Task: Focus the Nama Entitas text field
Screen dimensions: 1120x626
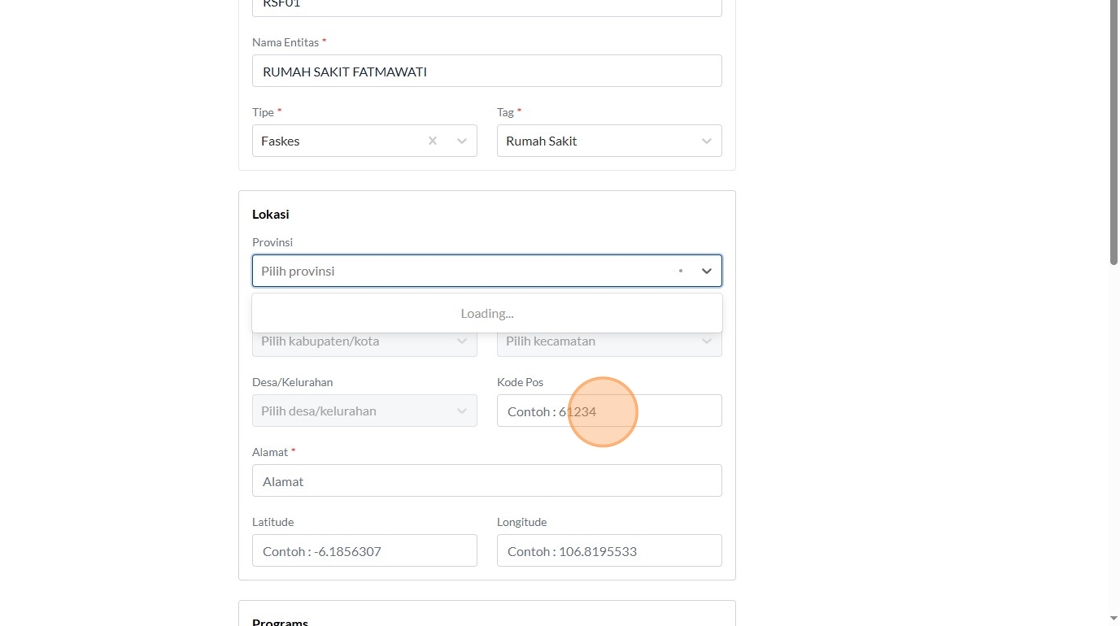Action: [x=487, y=71]
